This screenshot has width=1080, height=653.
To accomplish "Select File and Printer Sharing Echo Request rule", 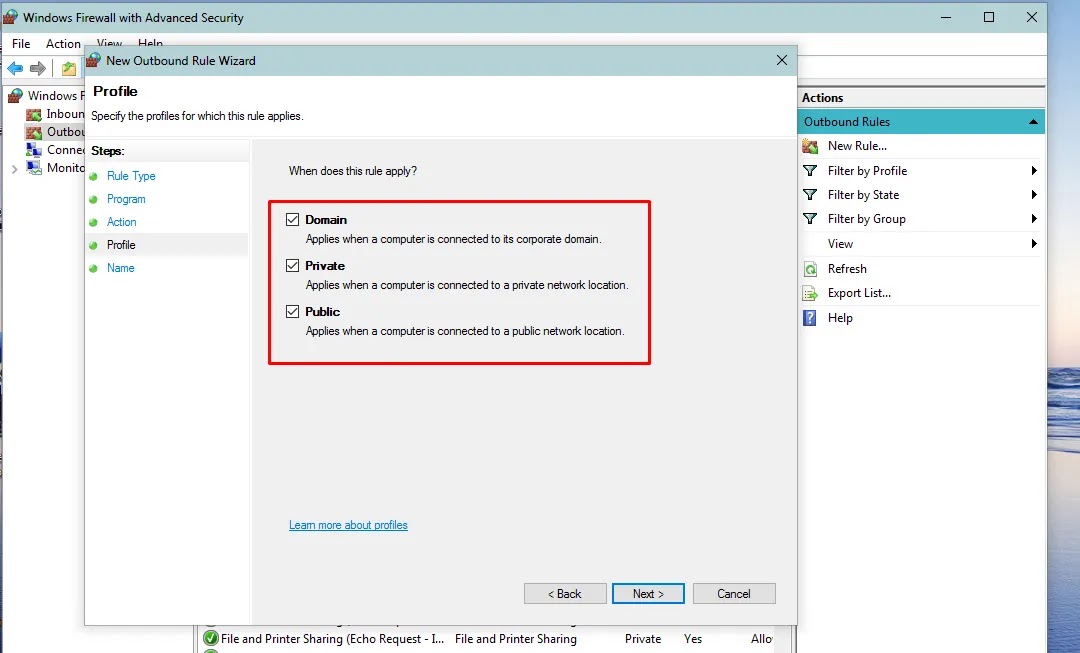I will coord(333,639).
